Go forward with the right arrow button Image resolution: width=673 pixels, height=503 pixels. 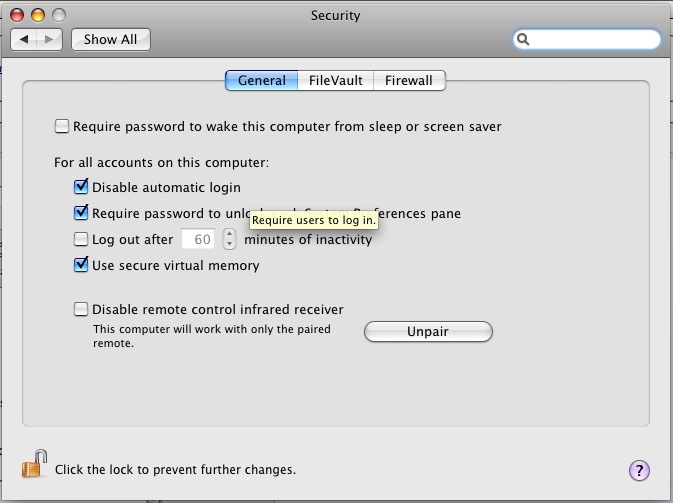49,39
